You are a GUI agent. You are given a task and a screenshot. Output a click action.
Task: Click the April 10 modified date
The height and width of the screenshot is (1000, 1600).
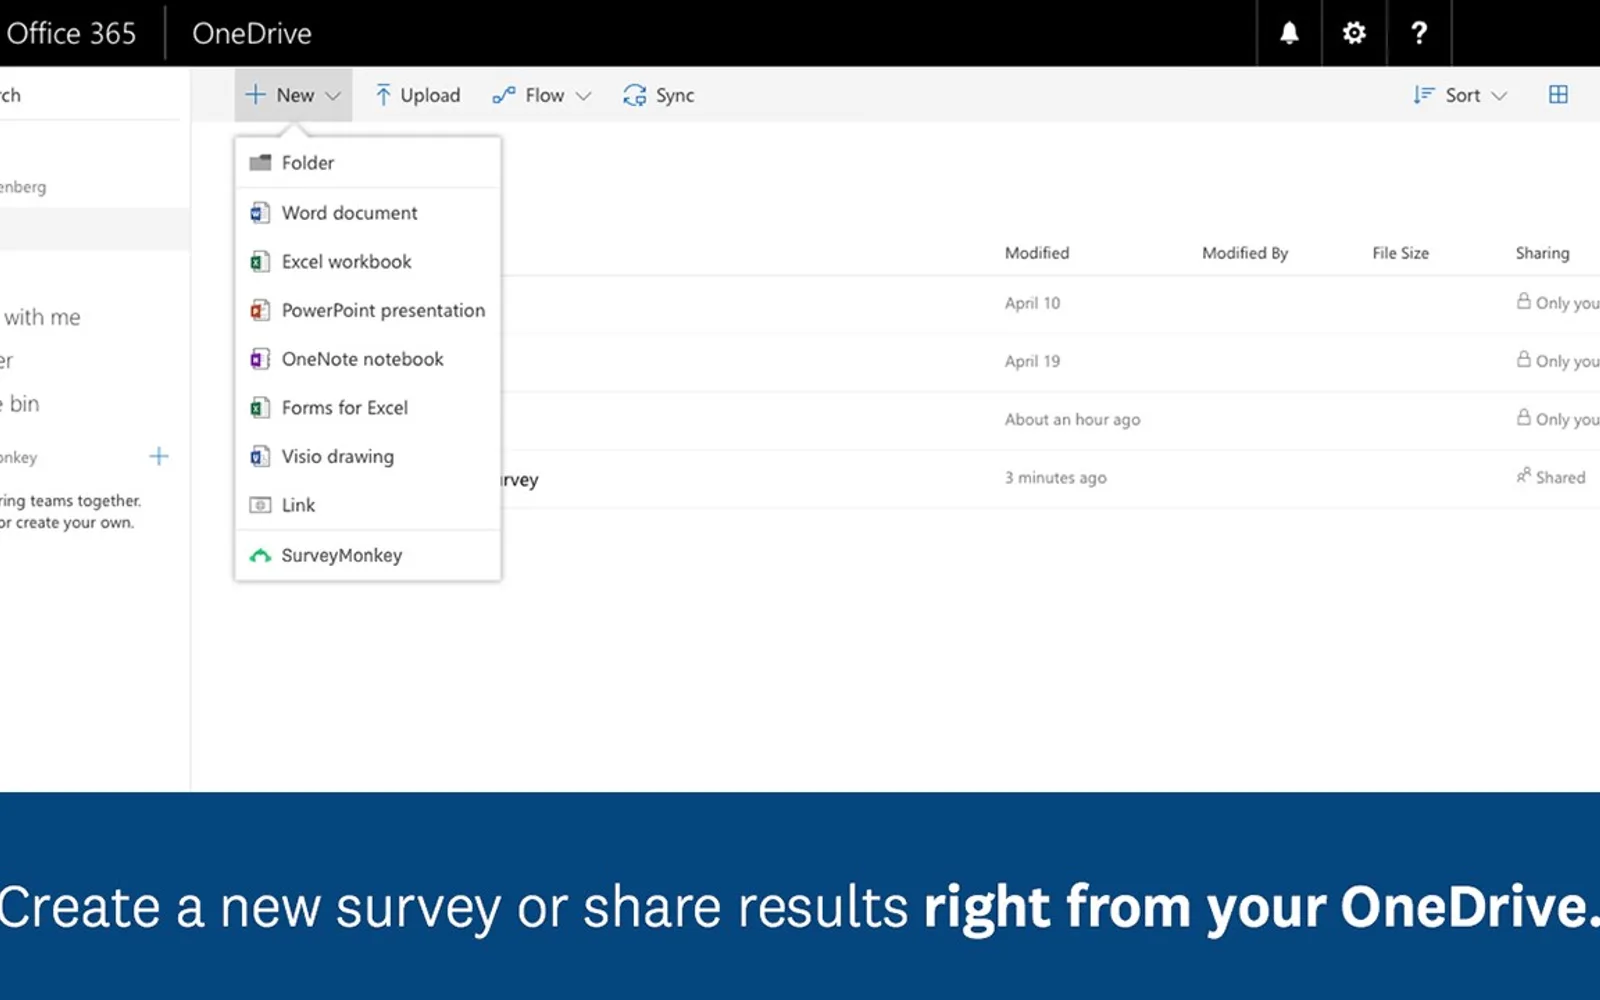[1032, 303]
